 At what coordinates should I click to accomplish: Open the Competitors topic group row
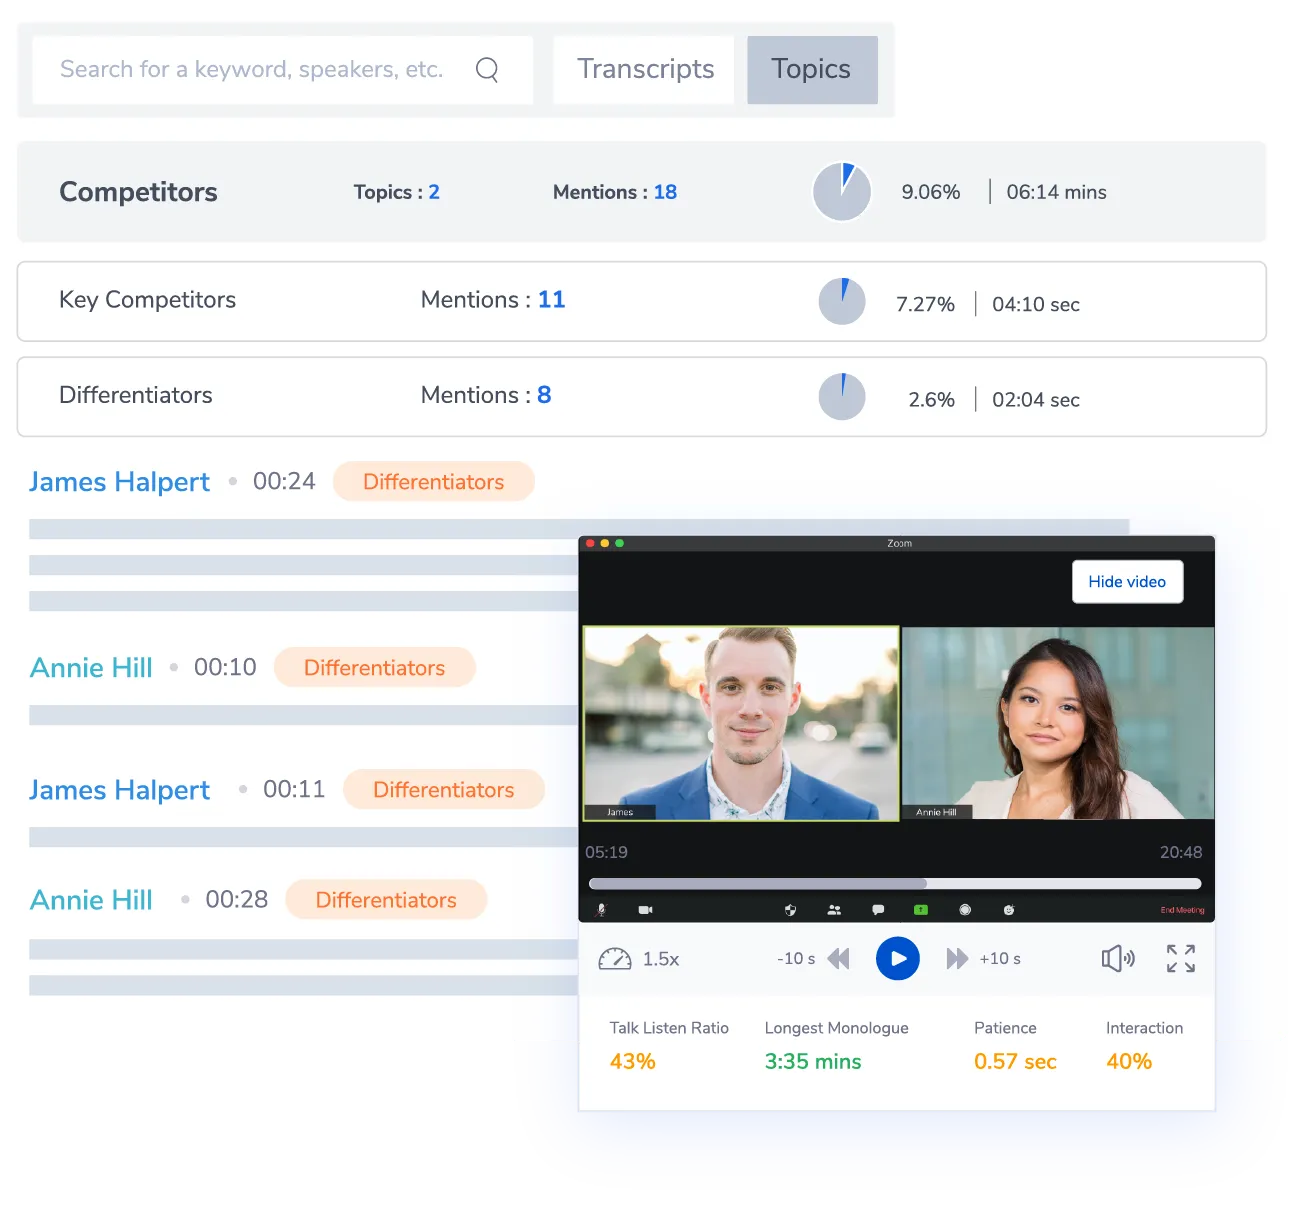pyautogui.click(x=642, y=192)
